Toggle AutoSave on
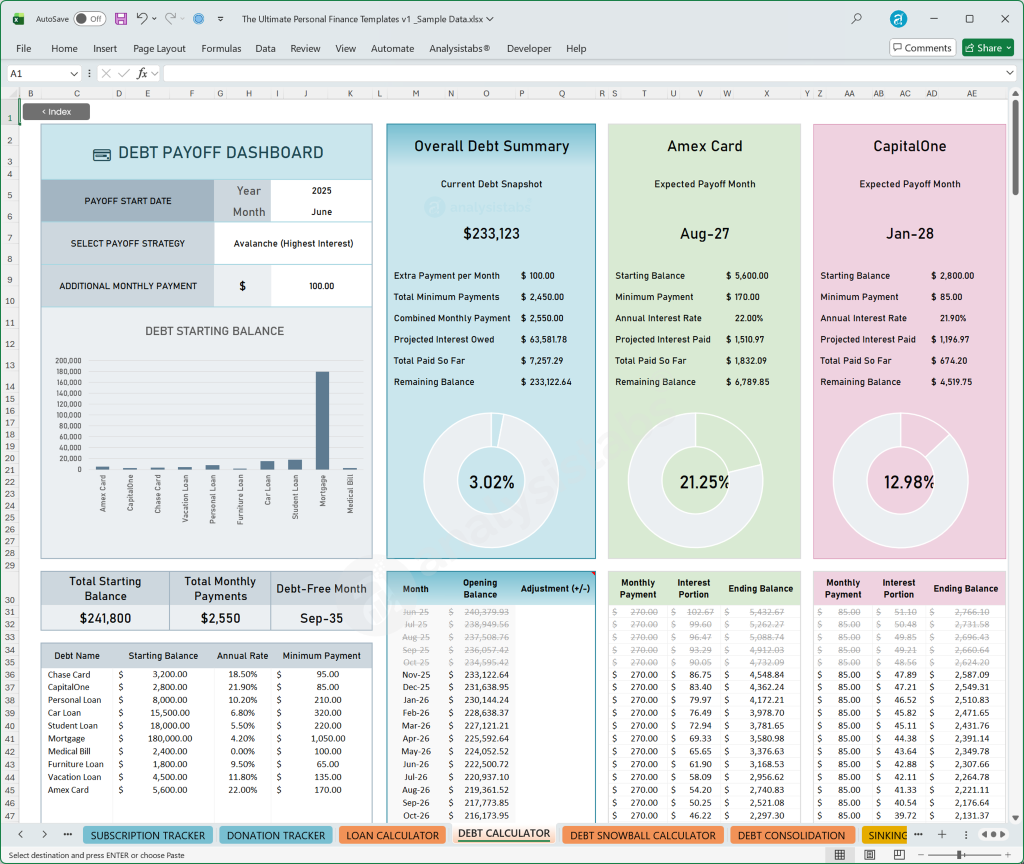Image resolution: width=1024 pixels, height=864 pixels. click(90, 19)
